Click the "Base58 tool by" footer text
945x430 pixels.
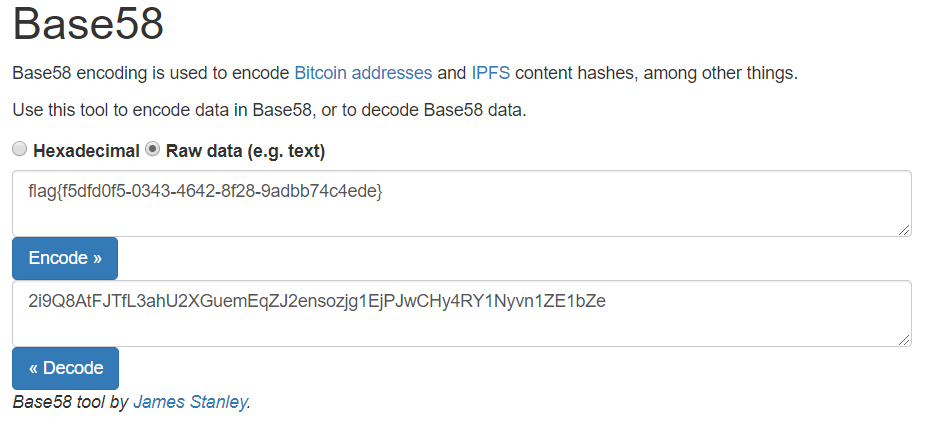point(70,402)
